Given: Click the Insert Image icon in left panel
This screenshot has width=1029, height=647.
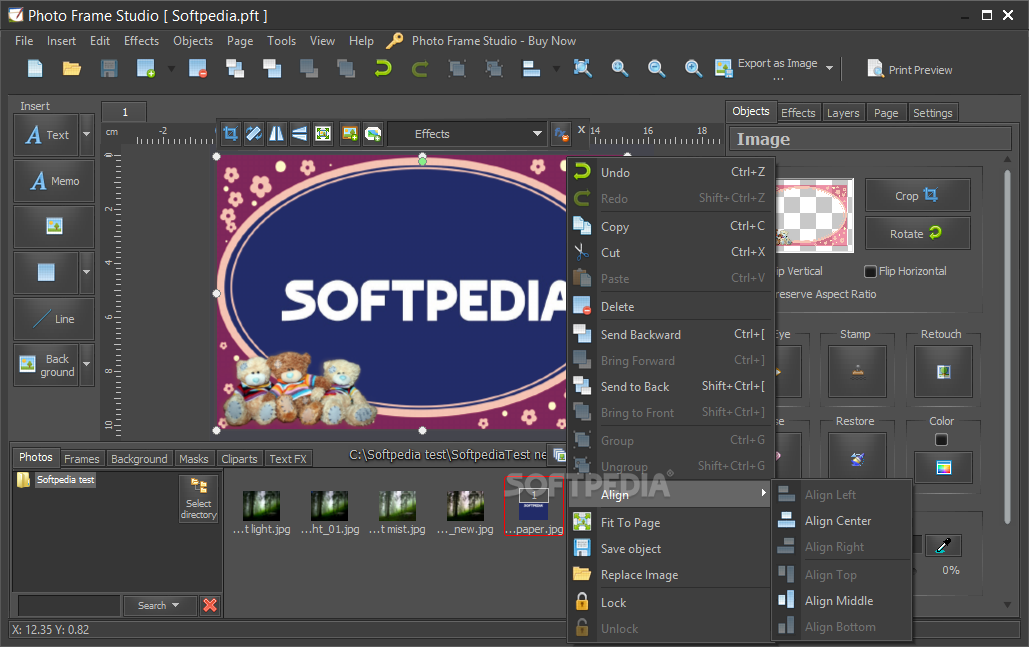Looking at the screenshot, I should pos(54,226).
